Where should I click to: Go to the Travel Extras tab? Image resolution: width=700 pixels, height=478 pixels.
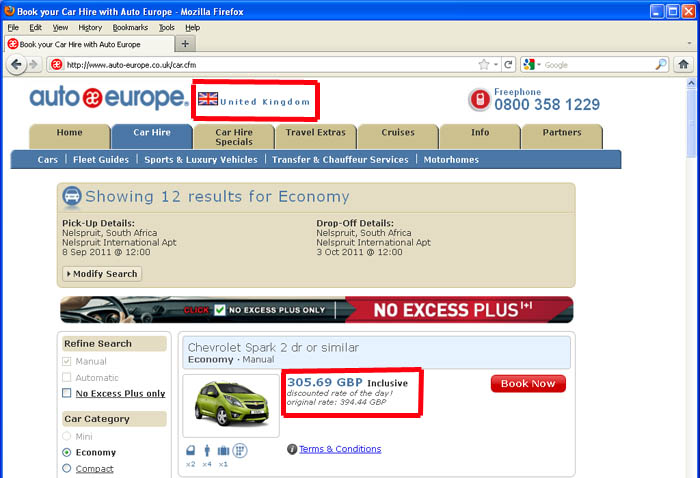tap(316, 137)
